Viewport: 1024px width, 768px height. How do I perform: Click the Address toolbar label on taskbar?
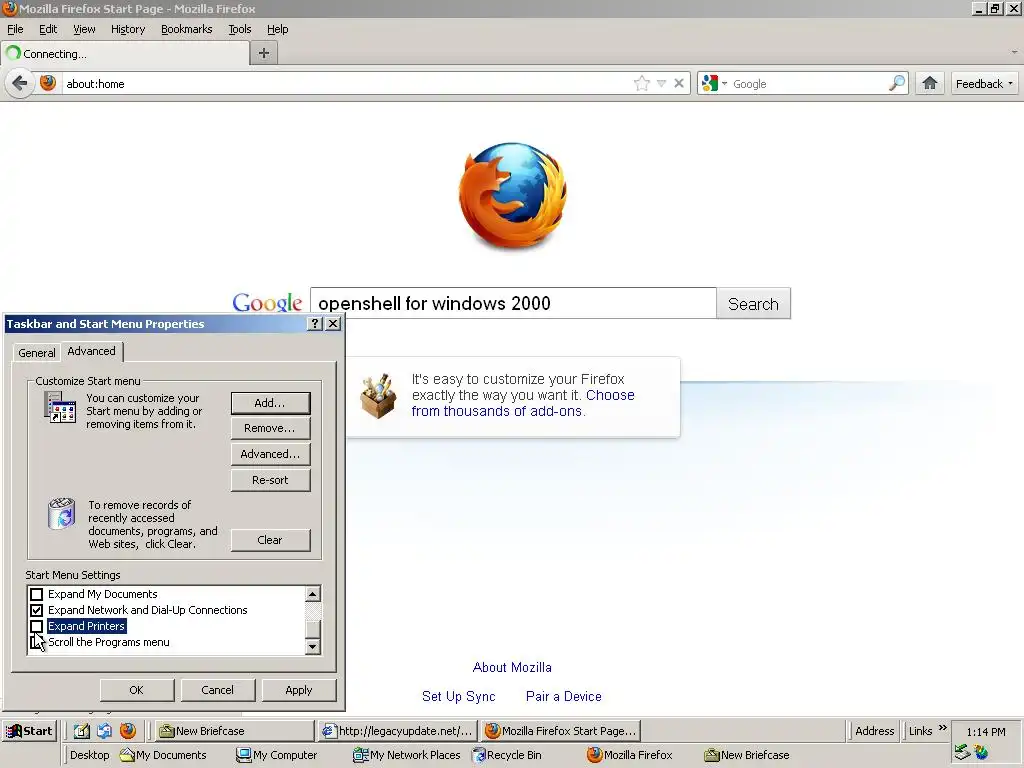[874, 731]
